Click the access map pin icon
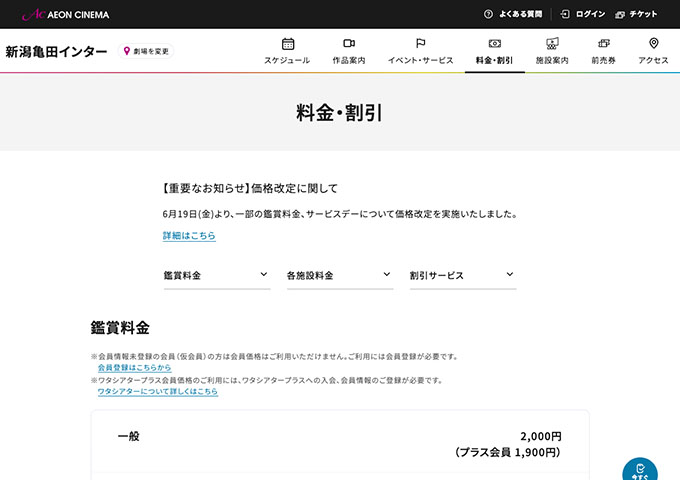Screen dimensions: 680x480 pos(654,43)
